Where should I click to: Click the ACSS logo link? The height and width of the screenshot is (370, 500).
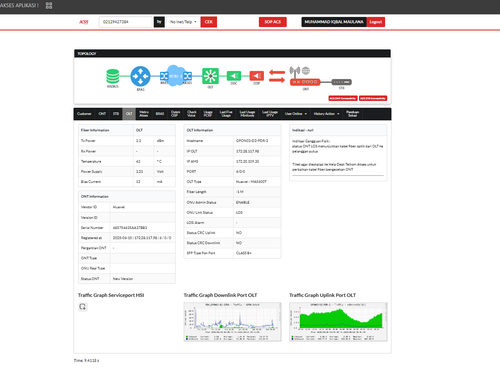84,22
